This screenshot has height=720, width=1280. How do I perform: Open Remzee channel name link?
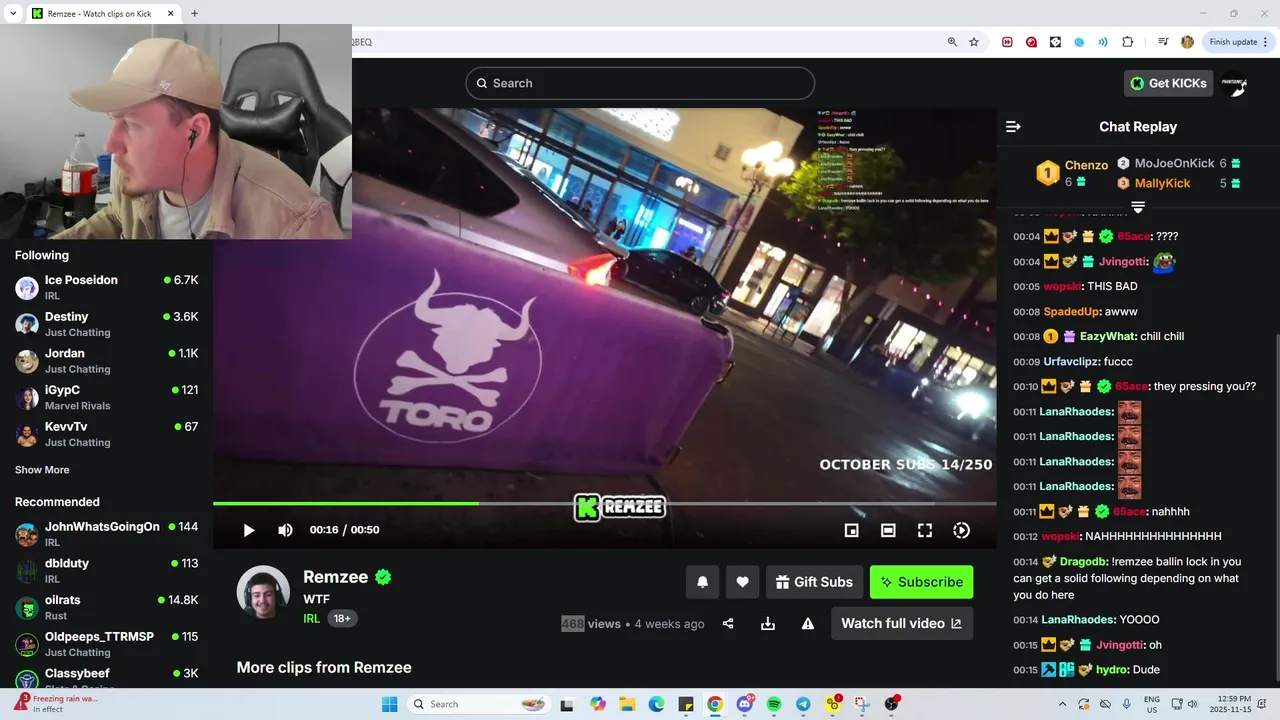(x=337, y=577)
